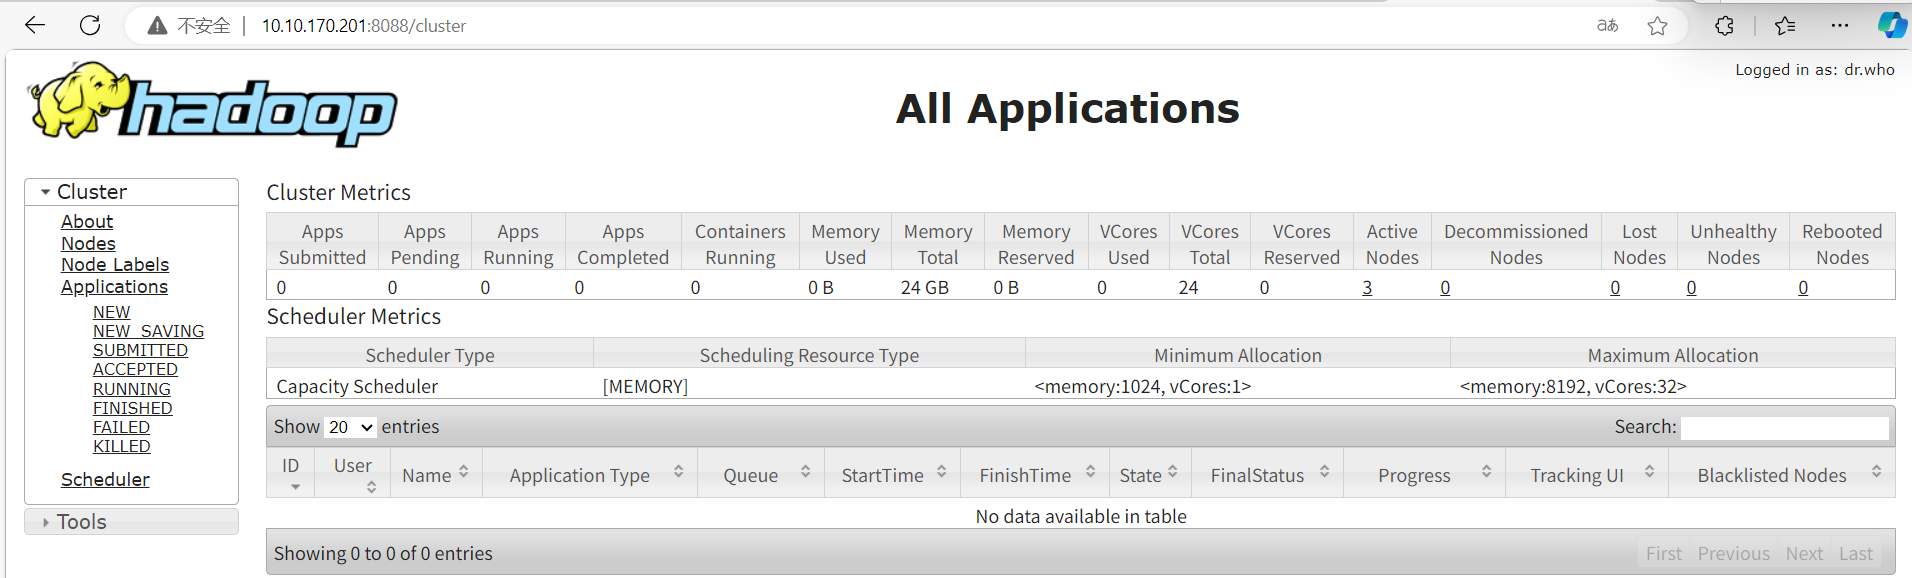Click the Last pagination button
Image resolution: width=1912 pixels, height=578 pixels.
pos(1856,553)
